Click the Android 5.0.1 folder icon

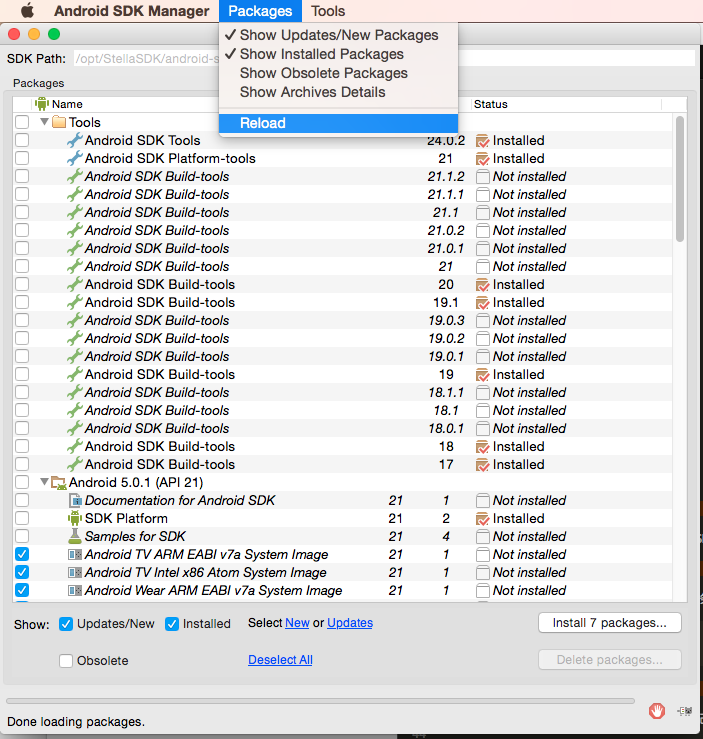click(x=59, y=483)
